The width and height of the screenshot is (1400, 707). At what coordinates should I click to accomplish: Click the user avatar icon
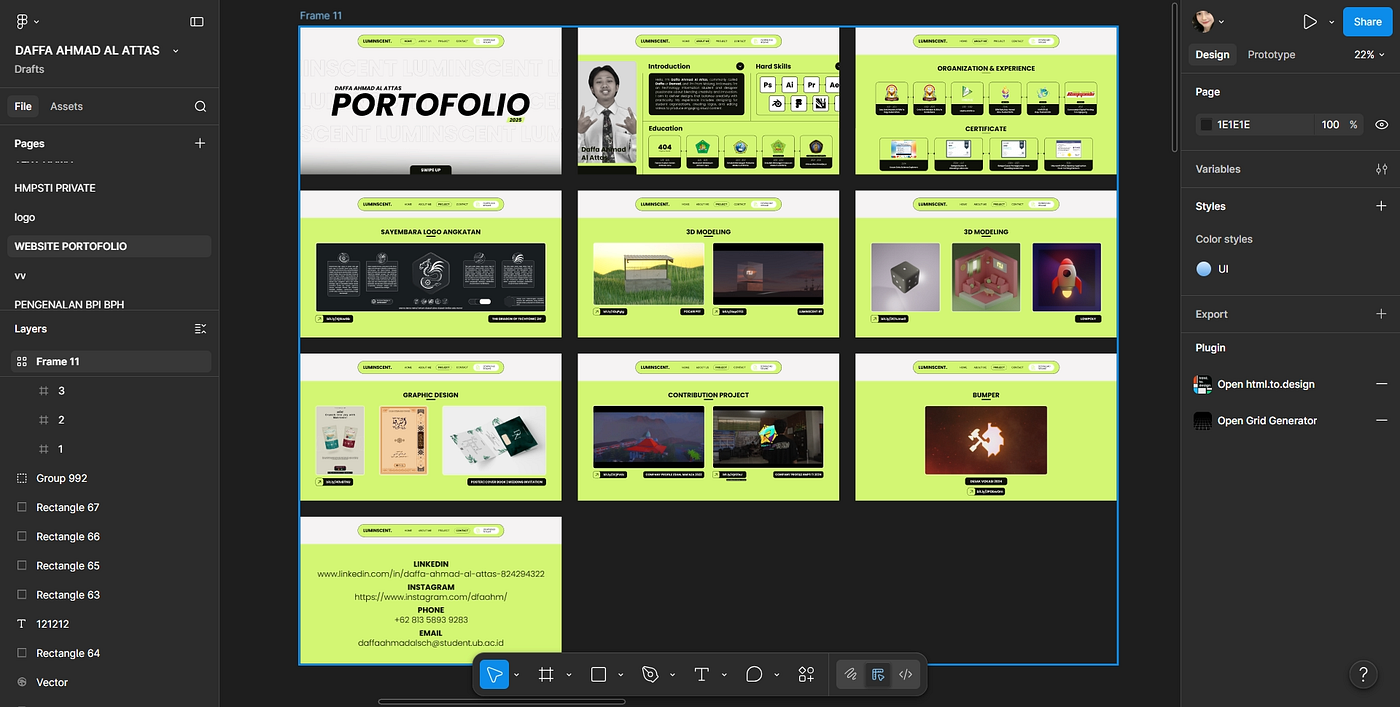(1204, 21)
